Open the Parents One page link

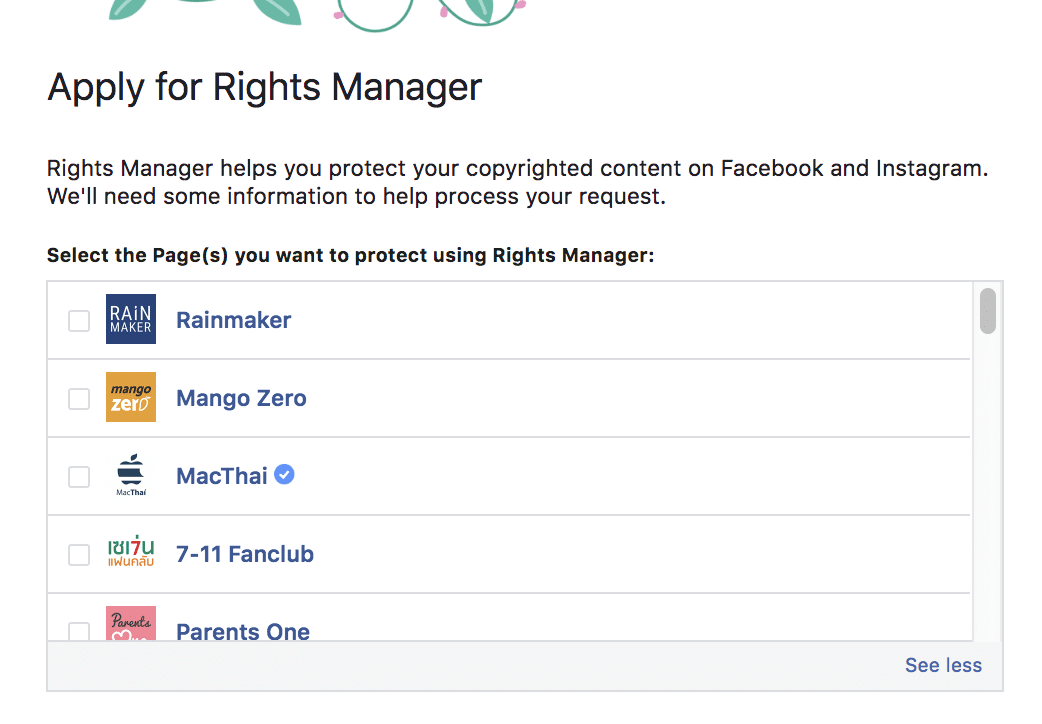click(x=243, y=631)
